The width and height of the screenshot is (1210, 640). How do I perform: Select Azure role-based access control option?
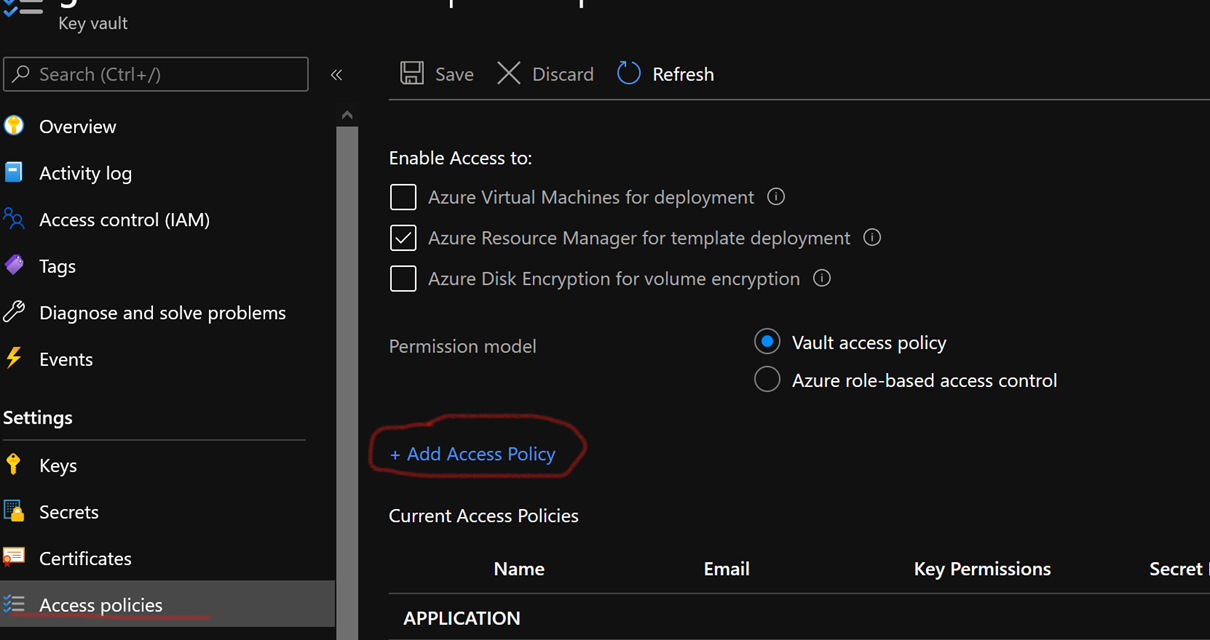[x=766, y=379]
